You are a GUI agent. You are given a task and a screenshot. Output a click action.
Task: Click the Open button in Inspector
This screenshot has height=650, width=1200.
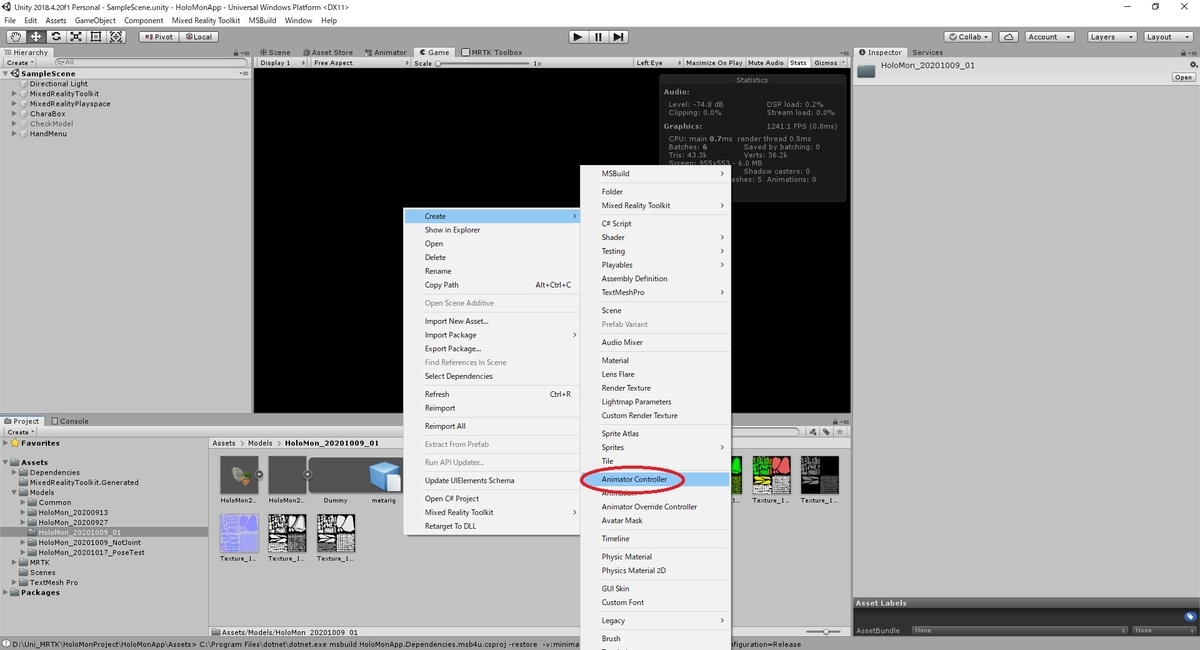(x=1183, y=77)
